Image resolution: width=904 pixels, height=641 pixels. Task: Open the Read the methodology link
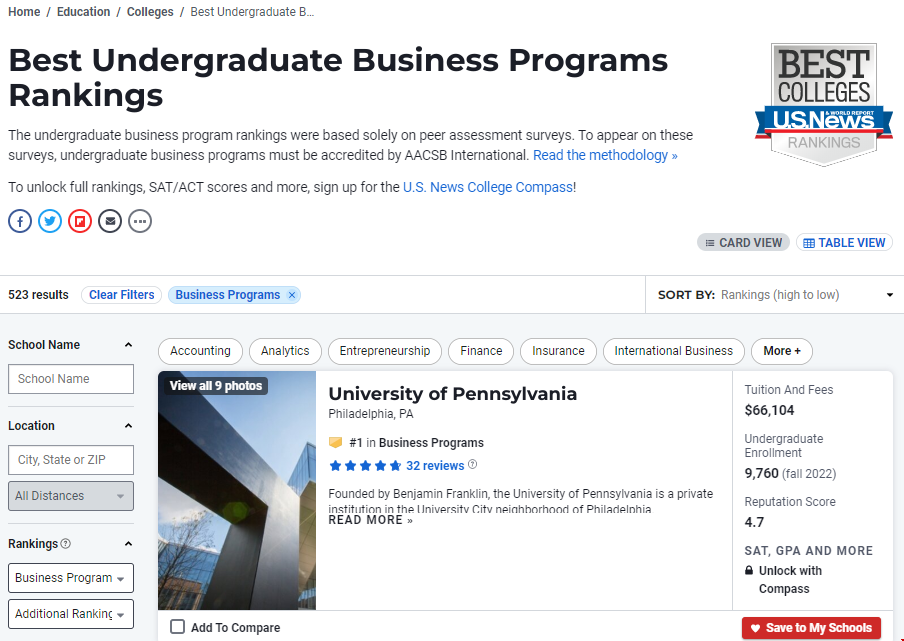click(x=605, y=155)
